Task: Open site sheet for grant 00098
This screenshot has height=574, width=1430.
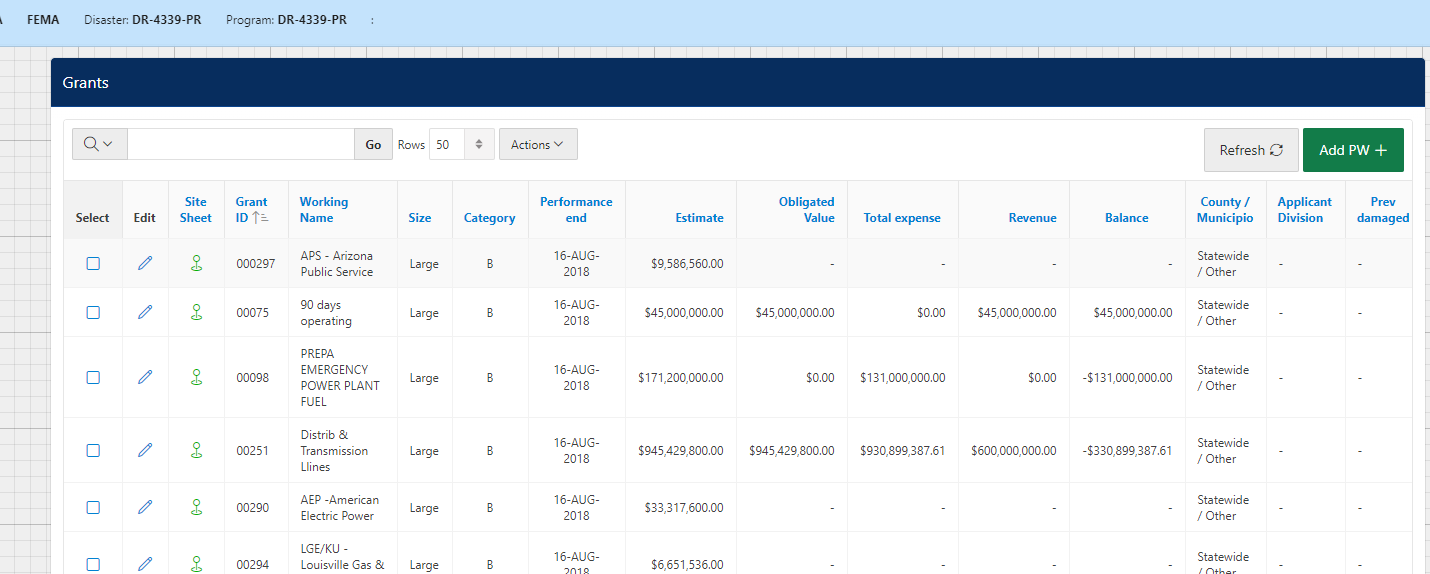Action: click(x=196, y=377)
